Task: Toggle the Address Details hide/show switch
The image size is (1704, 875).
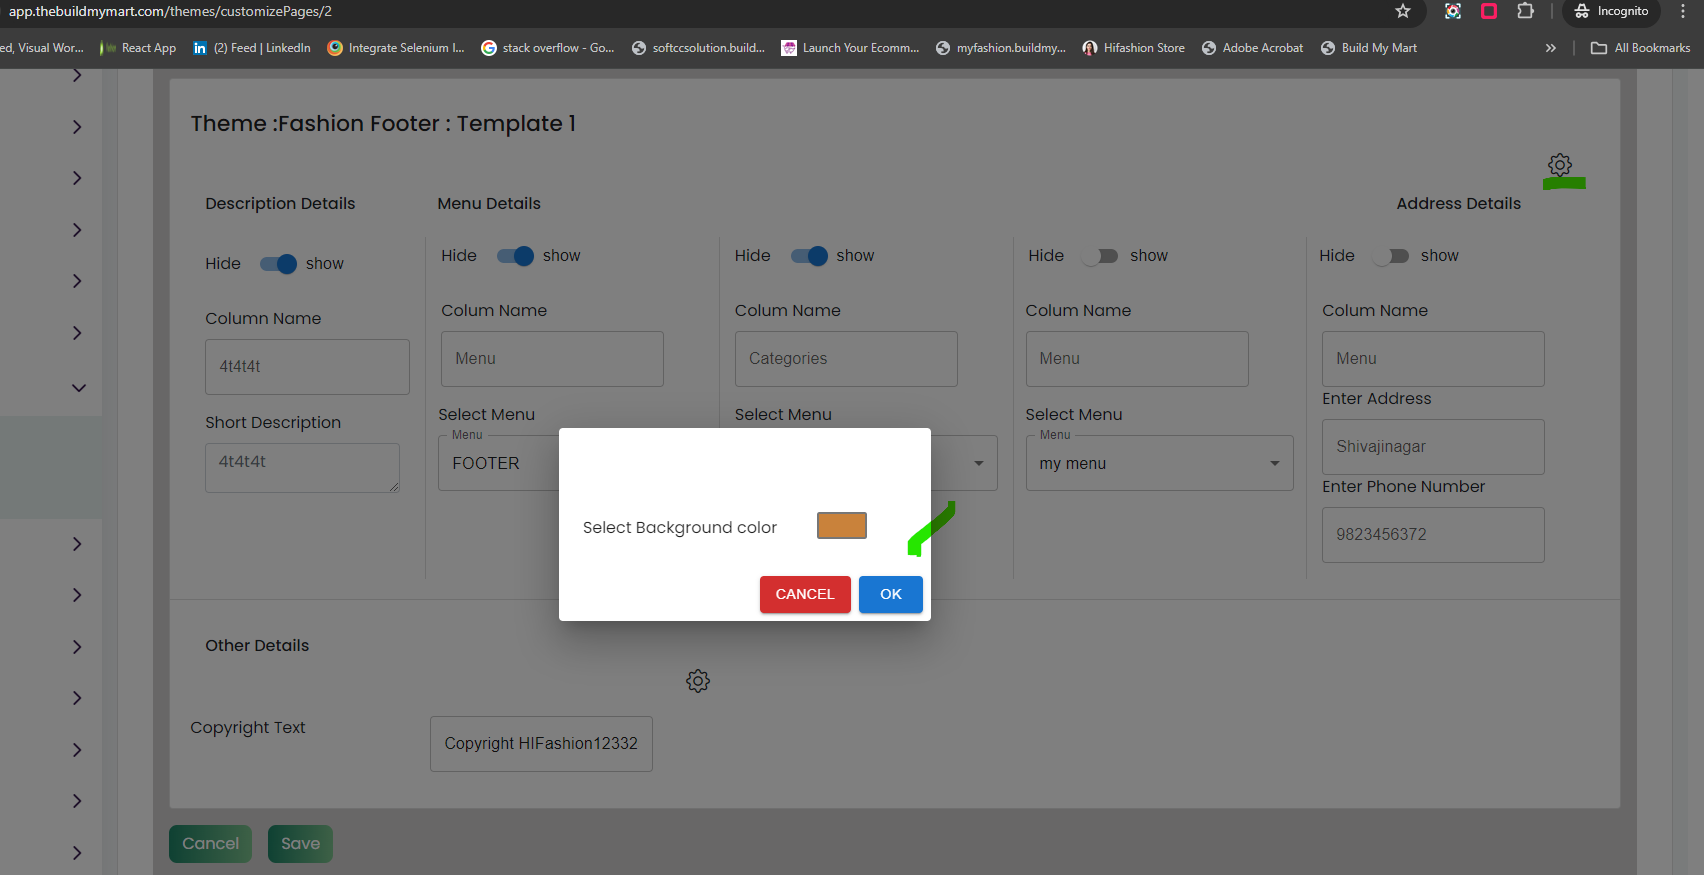Action: [x=1391, y=256]
